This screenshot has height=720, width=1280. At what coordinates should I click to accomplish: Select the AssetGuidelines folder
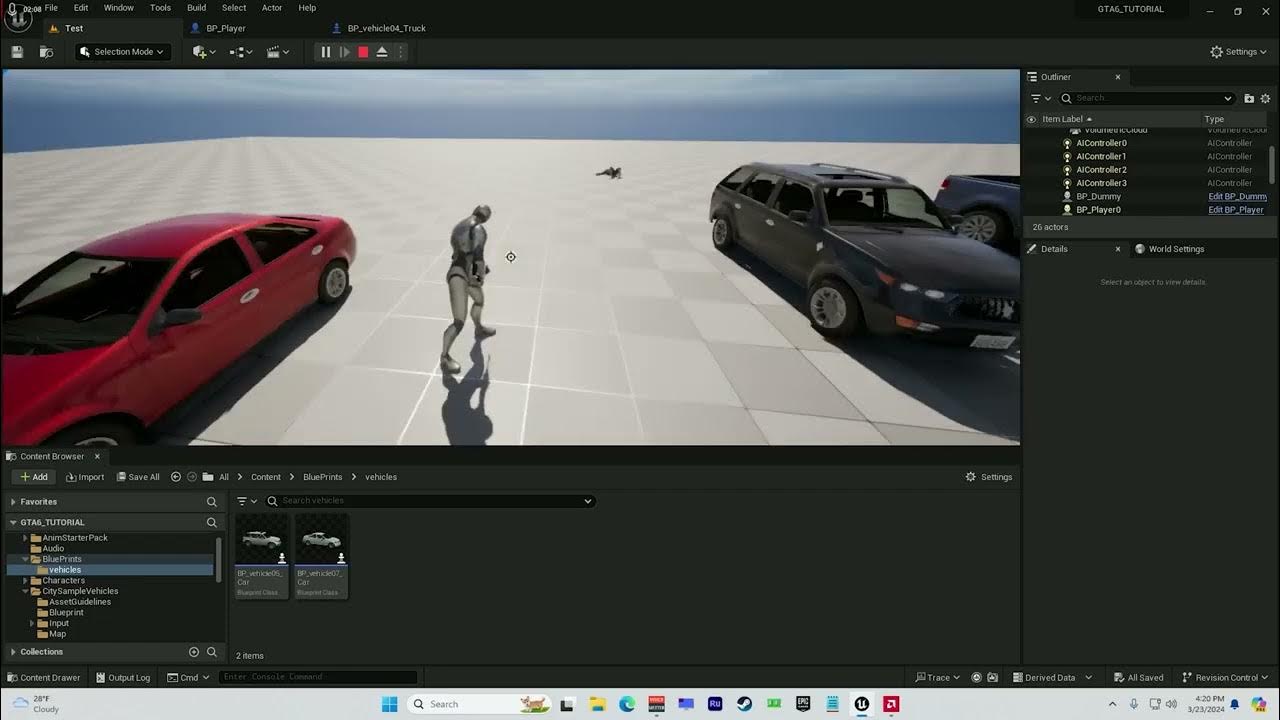tap(80, 602)
